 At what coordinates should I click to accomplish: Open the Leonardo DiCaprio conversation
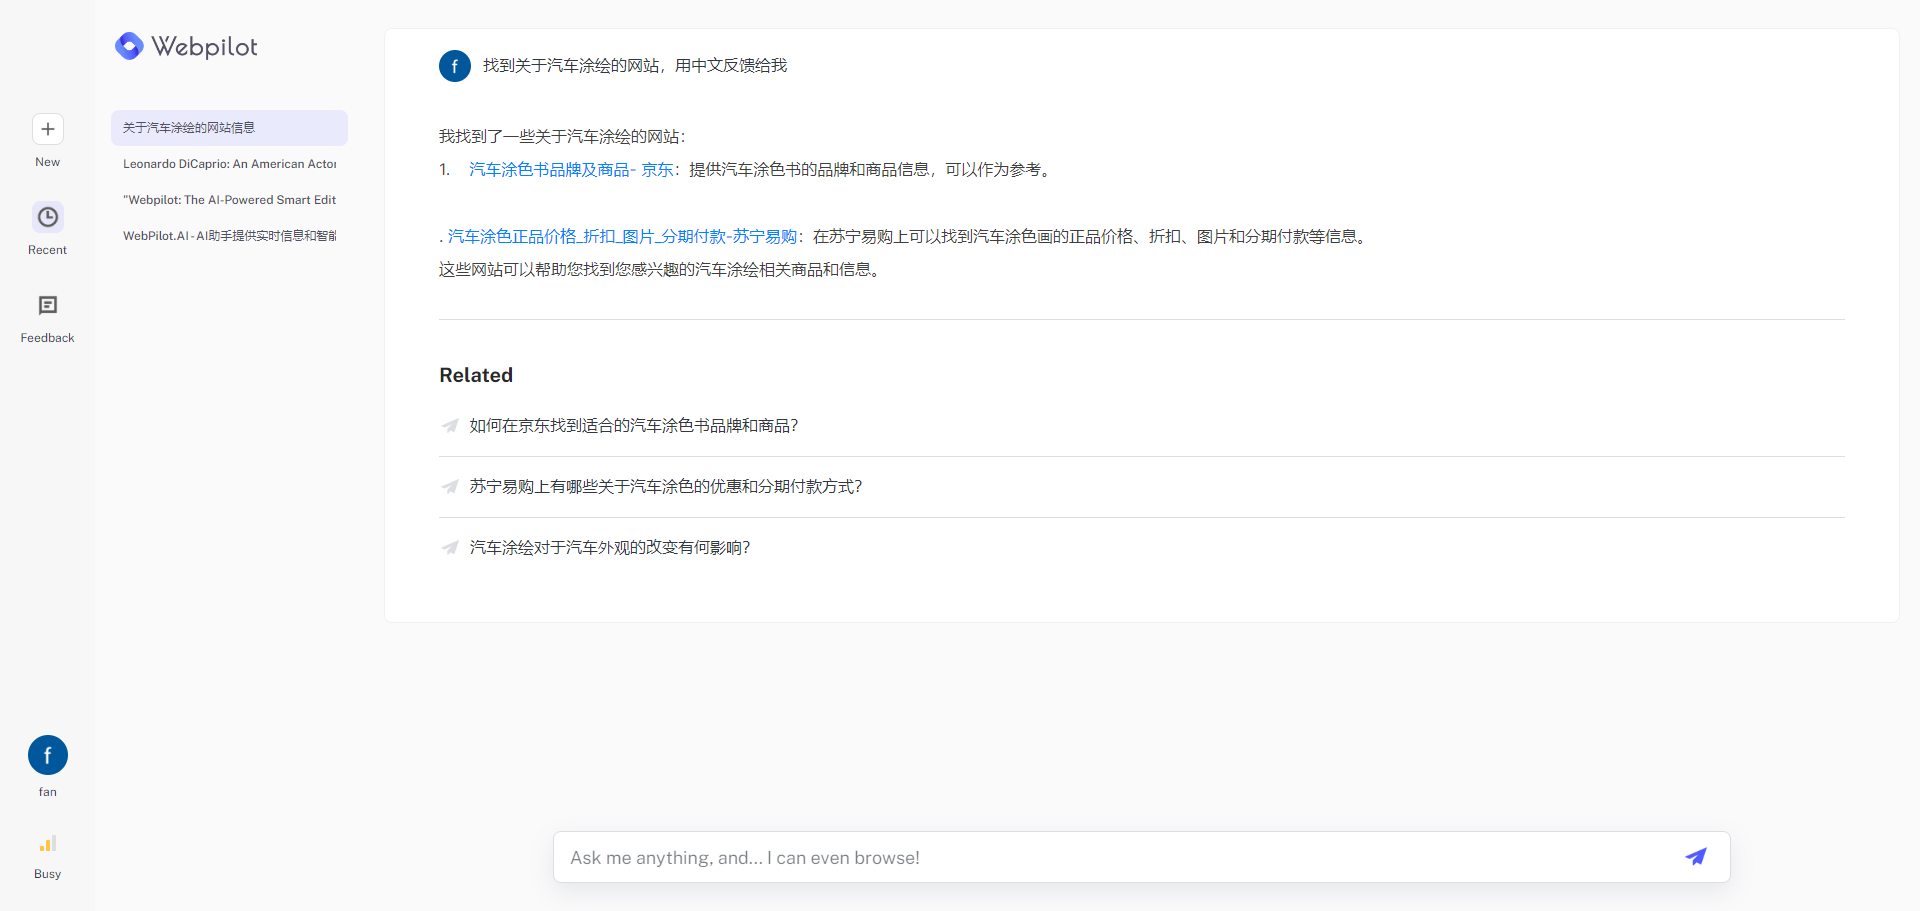click(x=229, y=164)
